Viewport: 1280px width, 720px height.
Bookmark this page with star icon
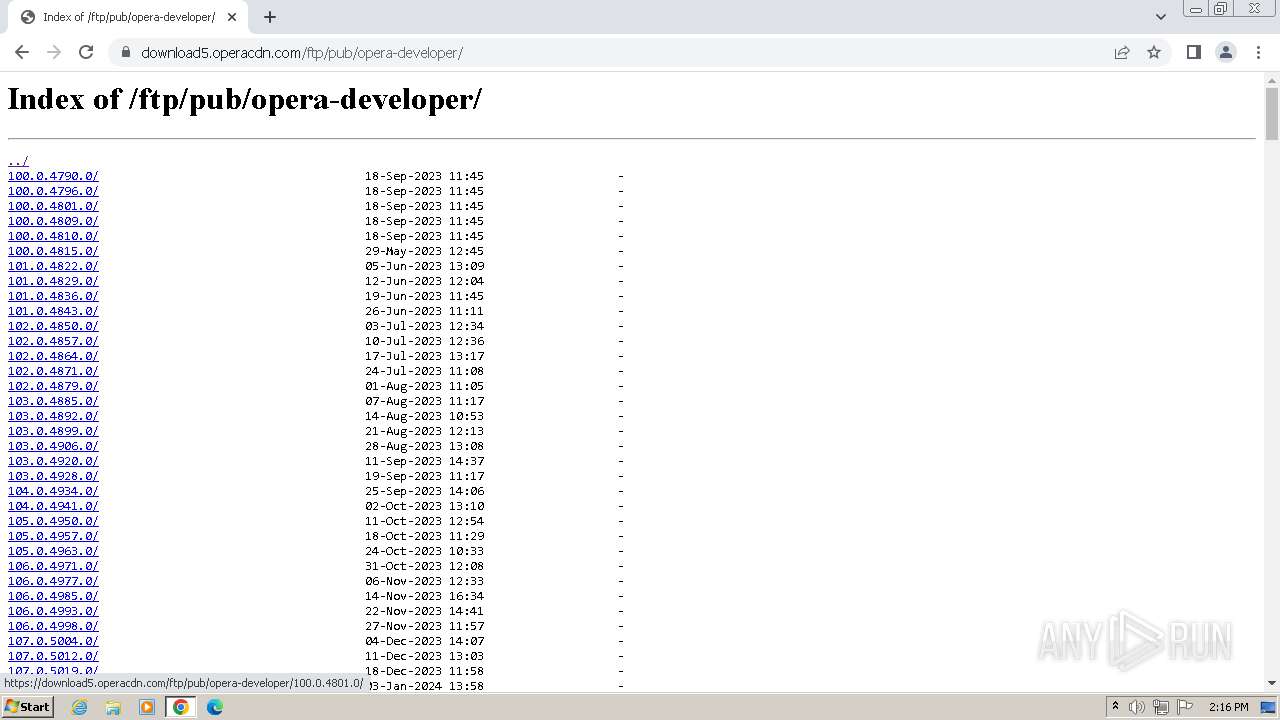(1154, 52)
